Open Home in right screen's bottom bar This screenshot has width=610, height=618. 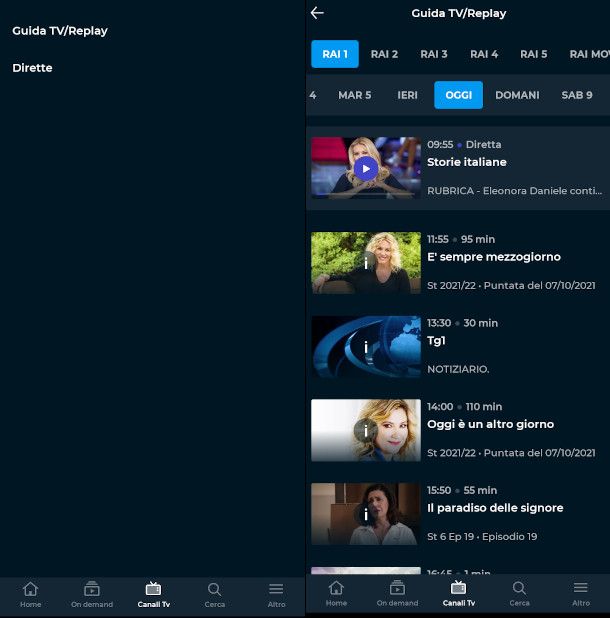[336, 594]
